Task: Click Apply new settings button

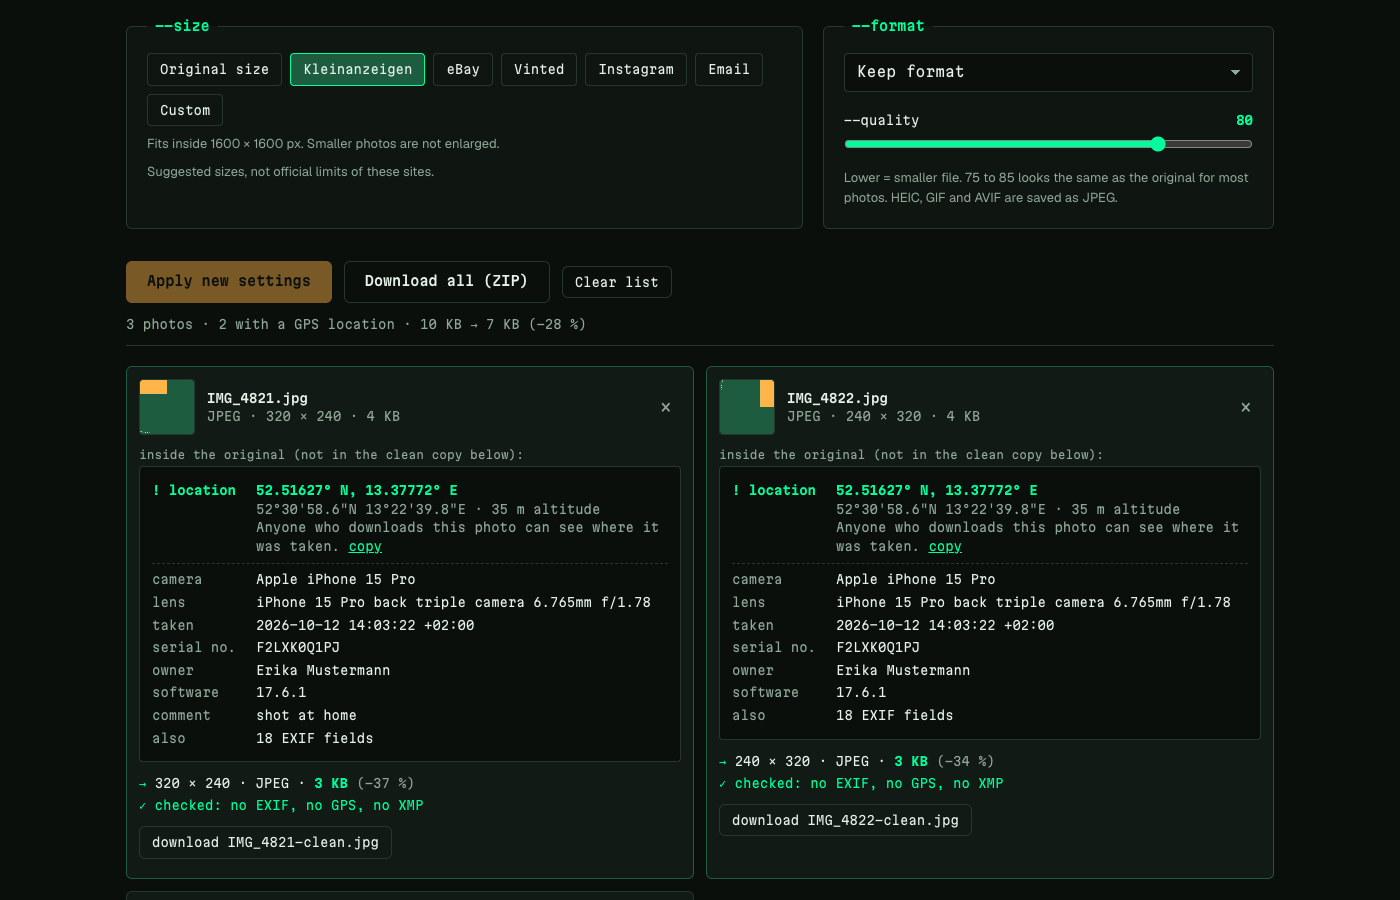Action: [229, 282]
